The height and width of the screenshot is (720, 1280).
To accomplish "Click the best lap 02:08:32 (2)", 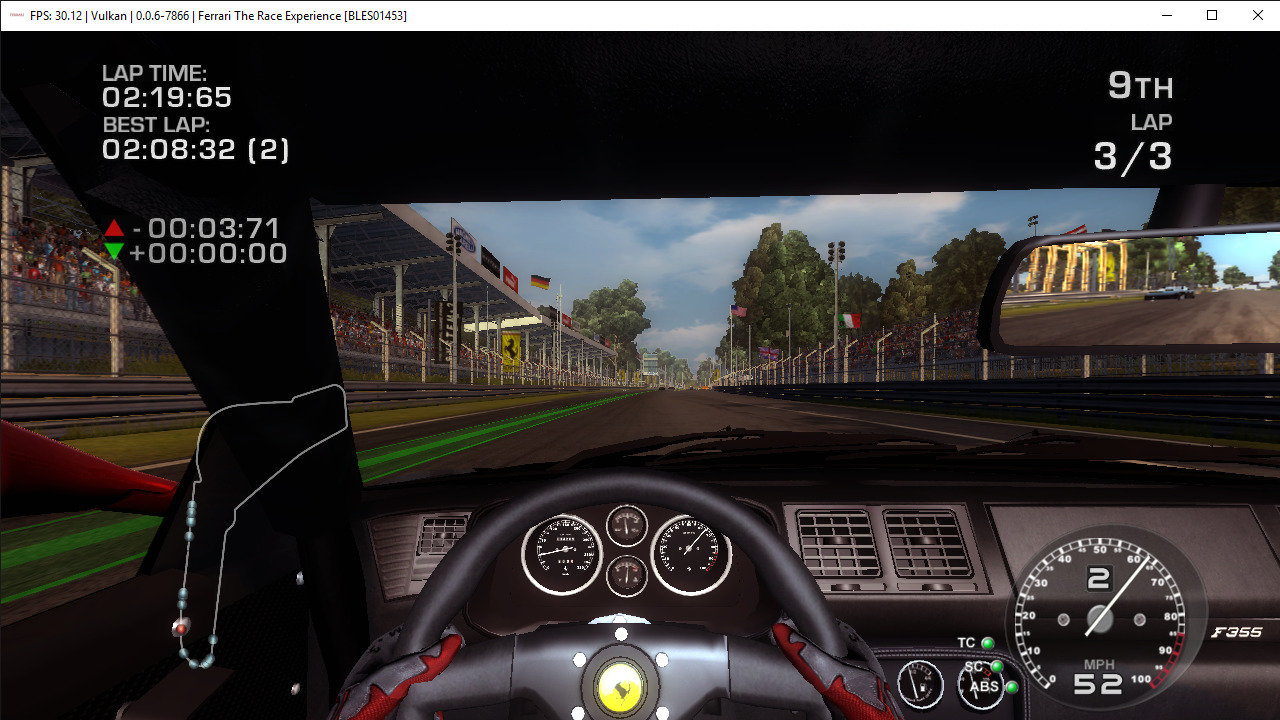I will (x=196, y=150).
